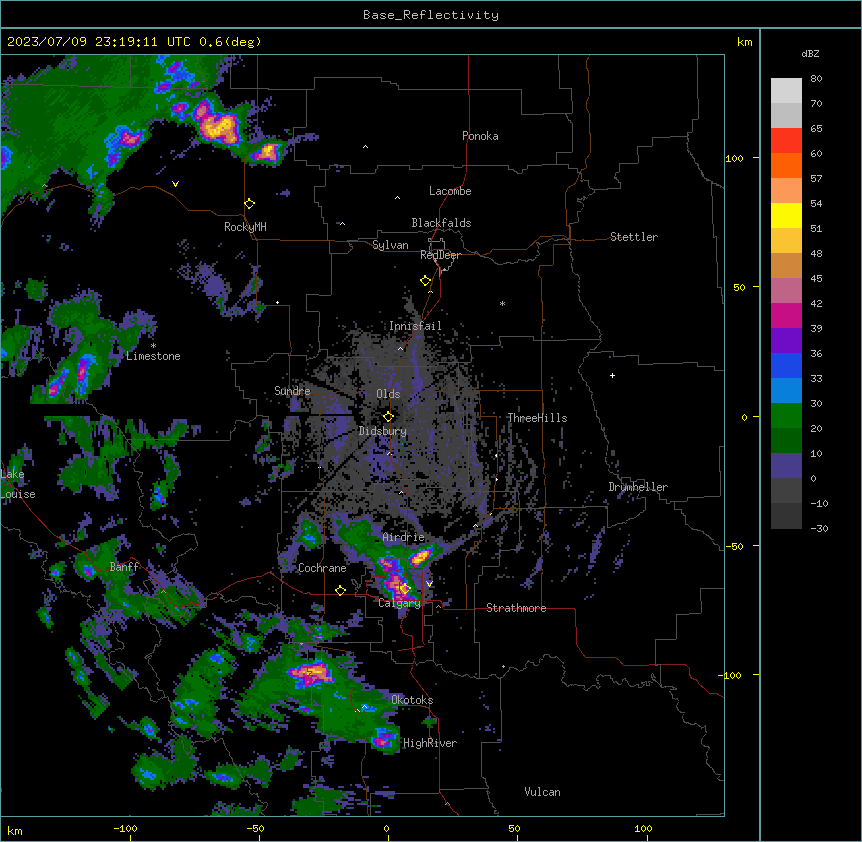Click the km unit label in the top-right corner
The image size is (862, 842).
745,42
